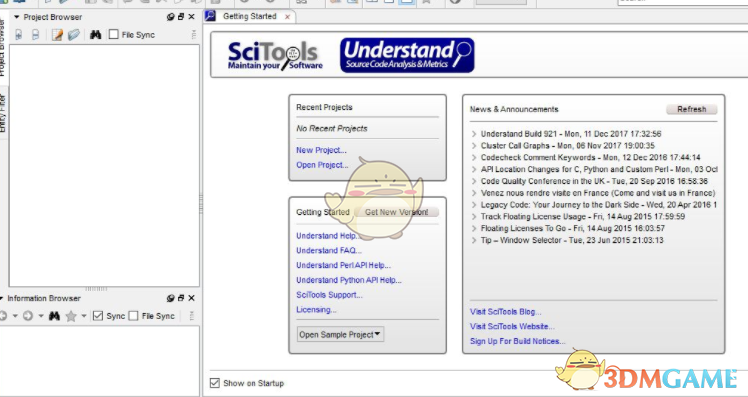Viewport: 748px width, 397px height.
Task: Click the Understand Source Code Analysis logo
Action: tap(407, 55)
